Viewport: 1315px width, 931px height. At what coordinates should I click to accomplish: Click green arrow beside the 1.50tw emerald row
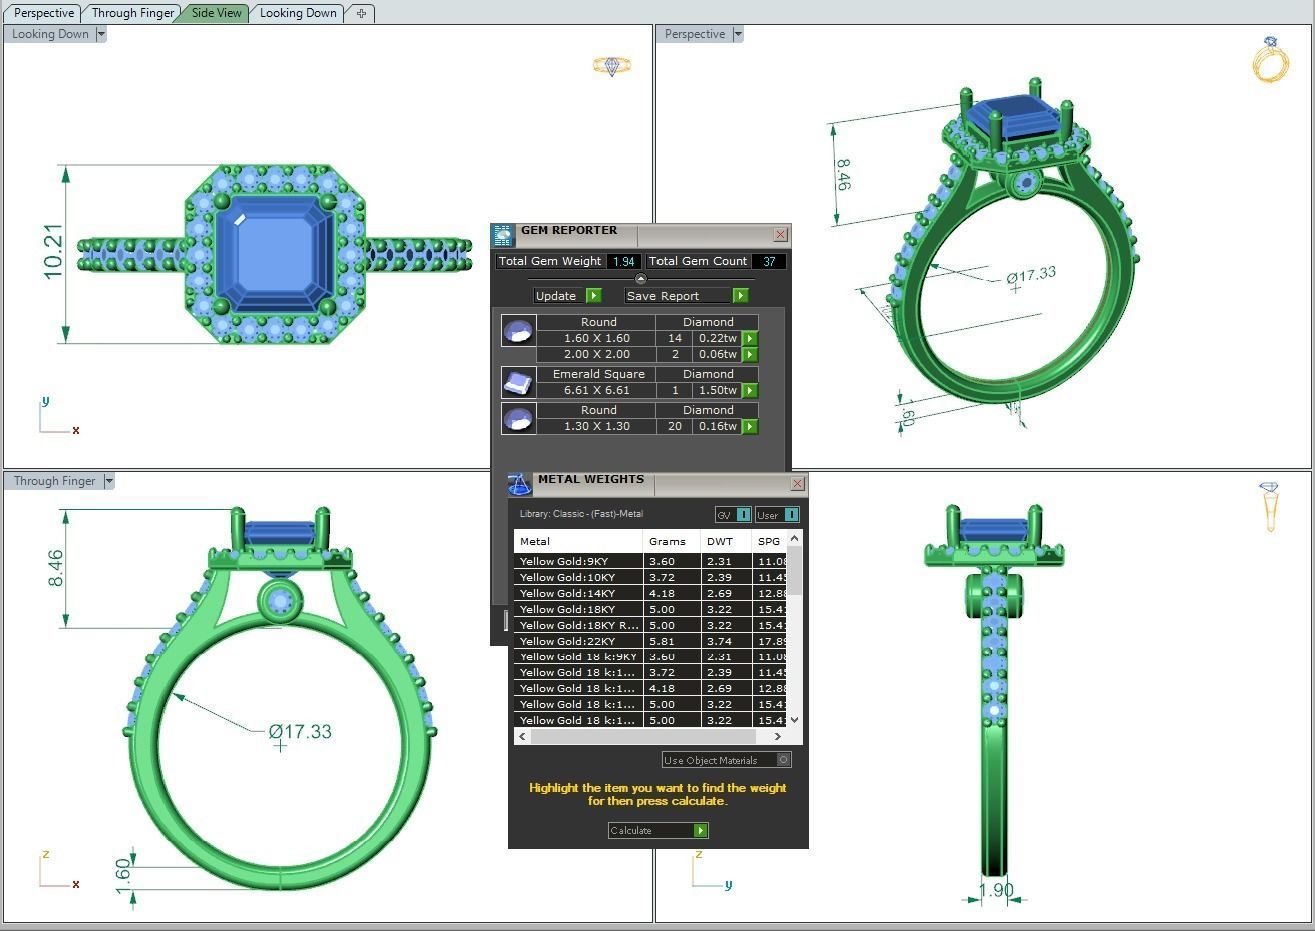[750, 390]
